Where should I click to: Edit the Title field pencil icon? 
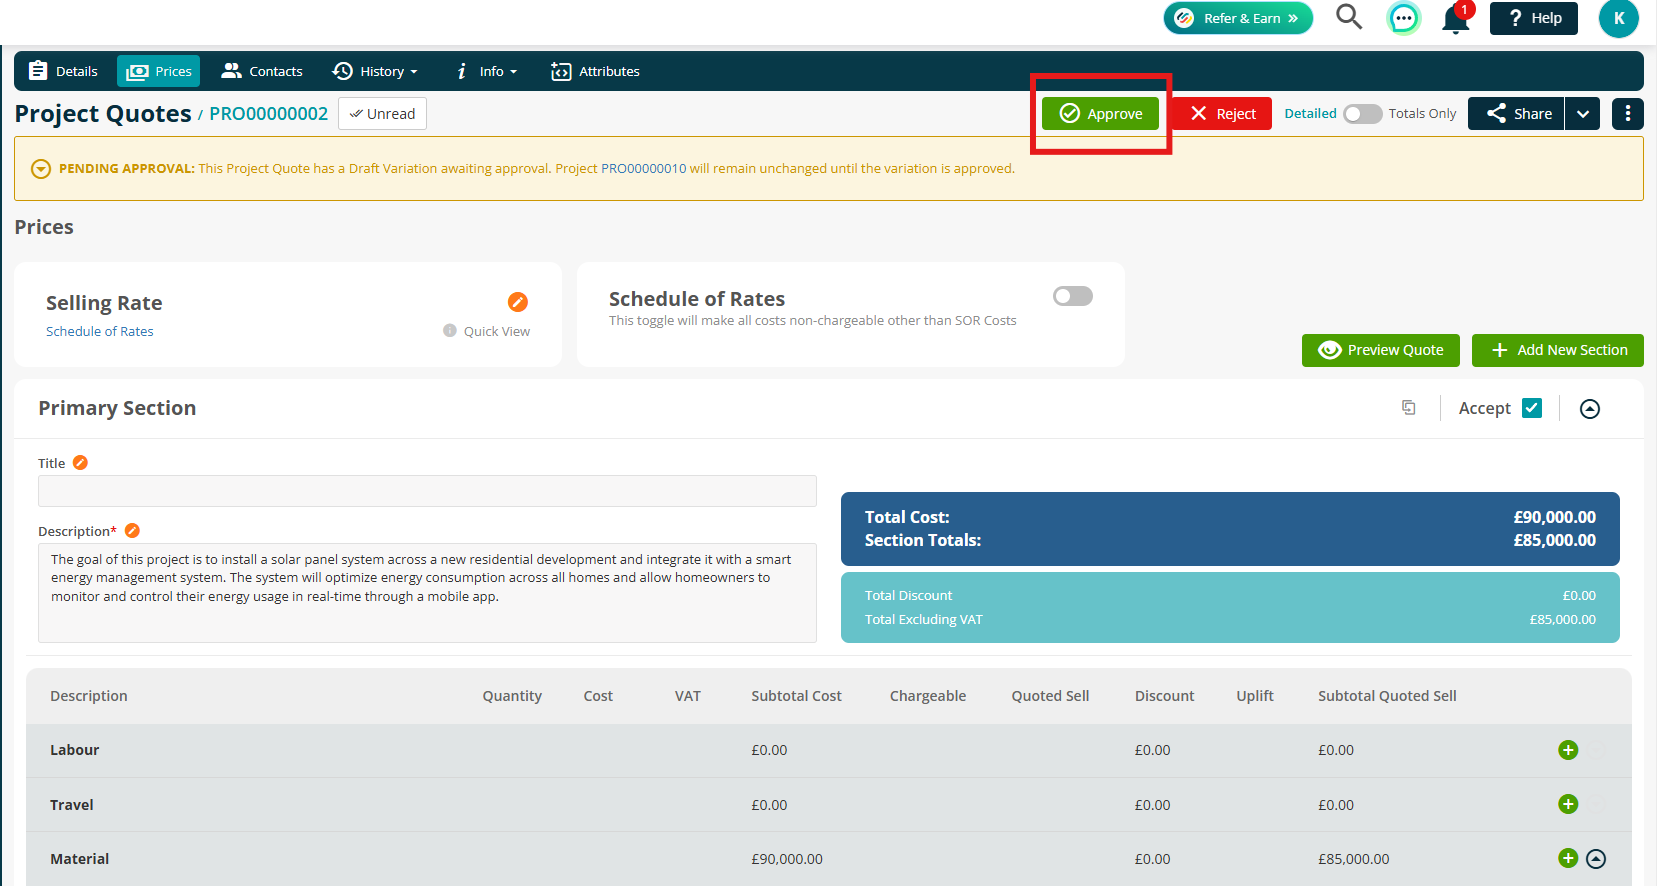click(81, 463)
